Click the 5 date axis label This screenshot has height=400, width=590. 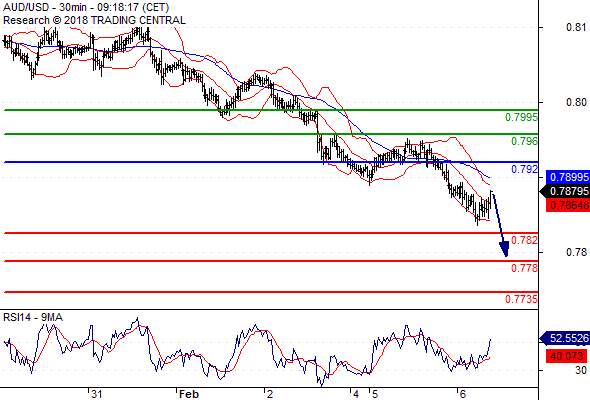click(374, 394)
